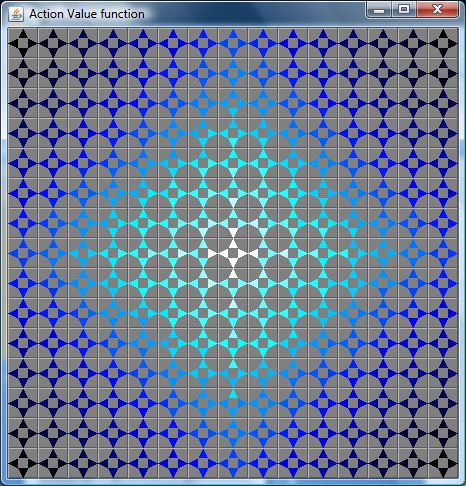Click the gray center square of bottom-left corner state
The width and height of the screenshot is (466, 486).
23,463
